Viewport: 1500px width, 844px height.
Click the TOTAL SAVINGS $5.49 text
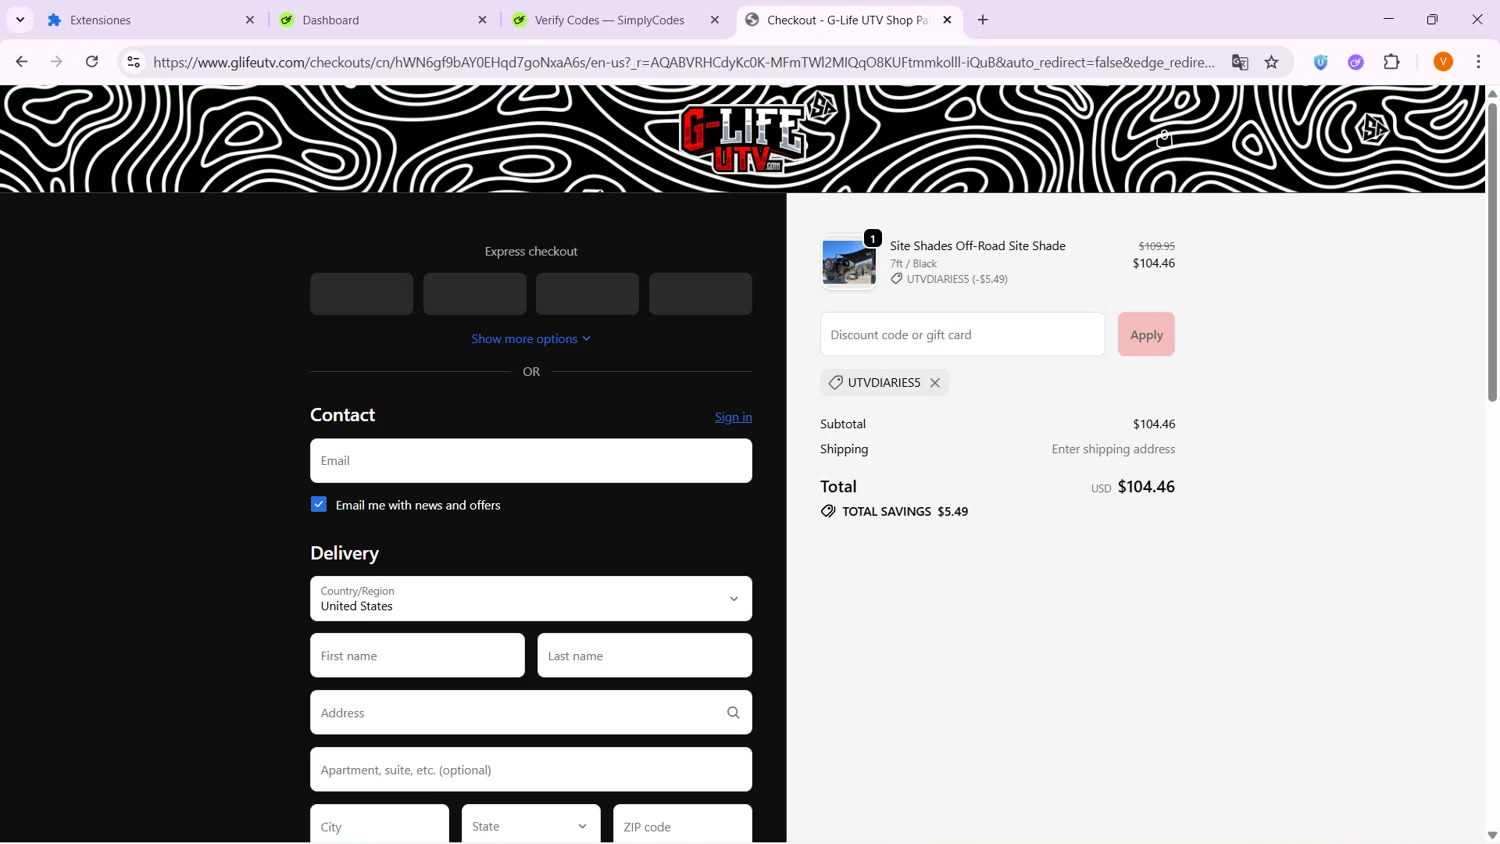coord(905,512)
